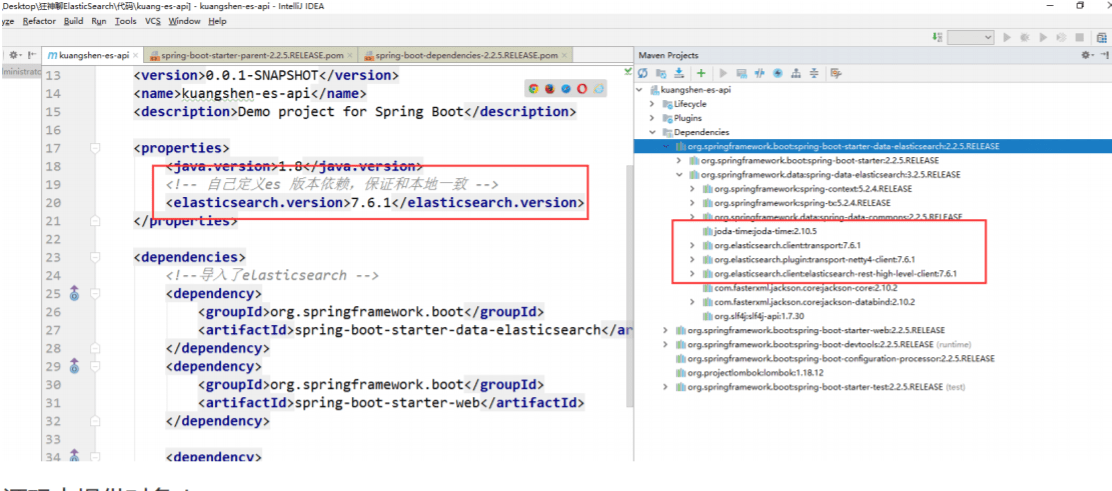Add Maven project with green plus
This screenshot has height=491, width=1112.
(x=701, y=73)
